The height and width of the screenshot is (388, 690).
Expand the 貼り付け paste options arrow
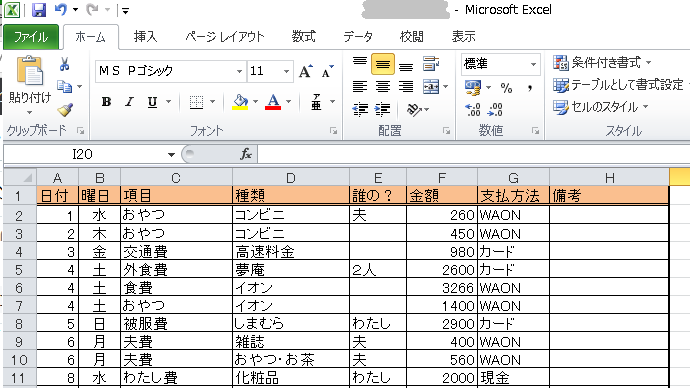[x=29, y=113]
